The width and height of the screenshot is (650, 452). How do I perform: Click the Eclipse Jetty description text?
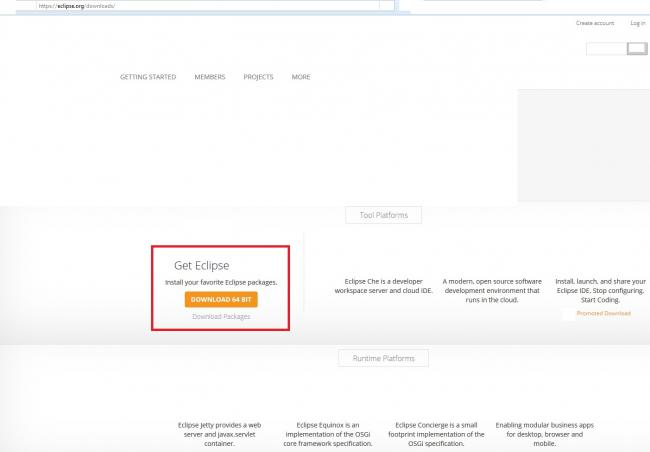[219, 434]
